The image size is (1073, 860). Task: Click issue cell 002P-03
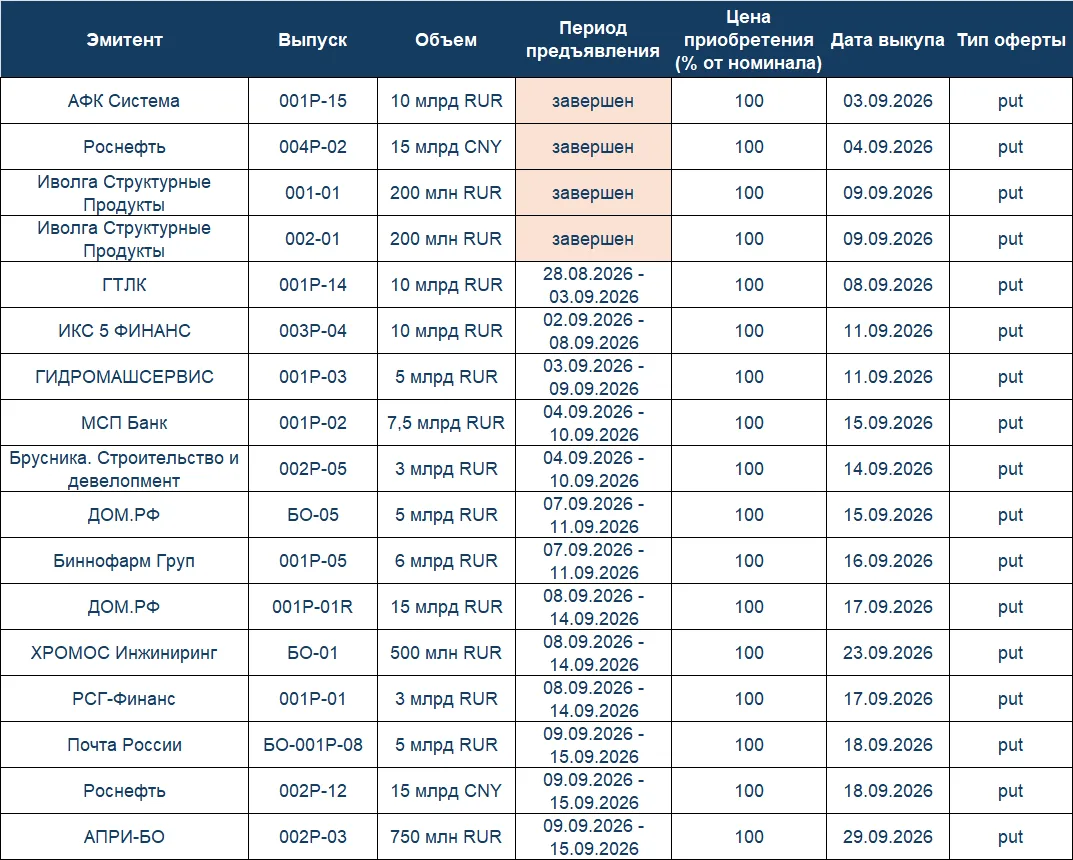point(313,836)
